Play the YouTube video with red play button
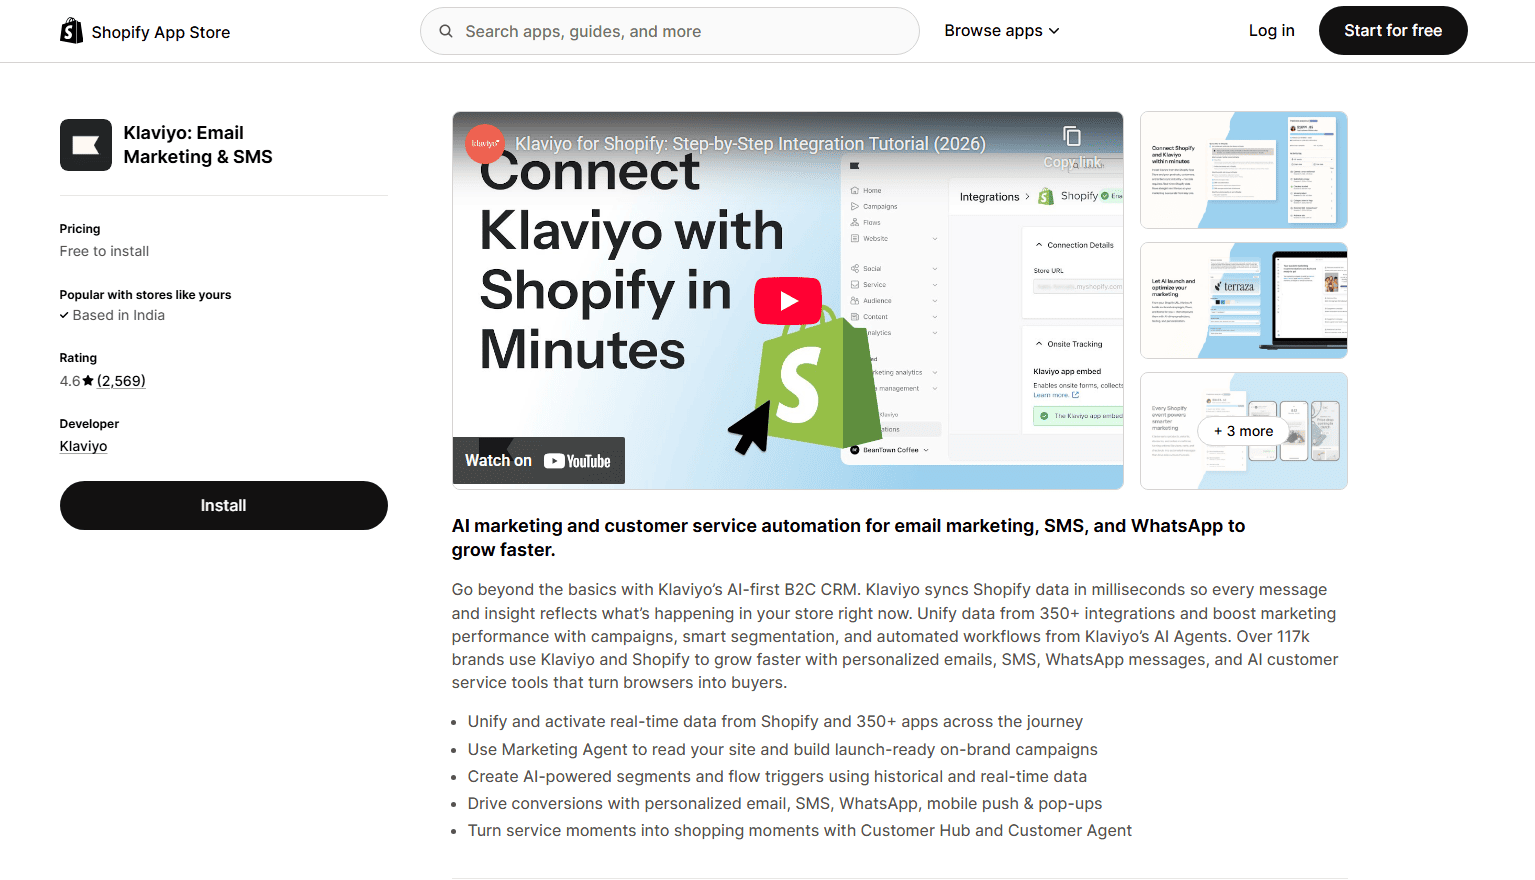Screen dimensions: 1535x880 [x=788, y=301]
